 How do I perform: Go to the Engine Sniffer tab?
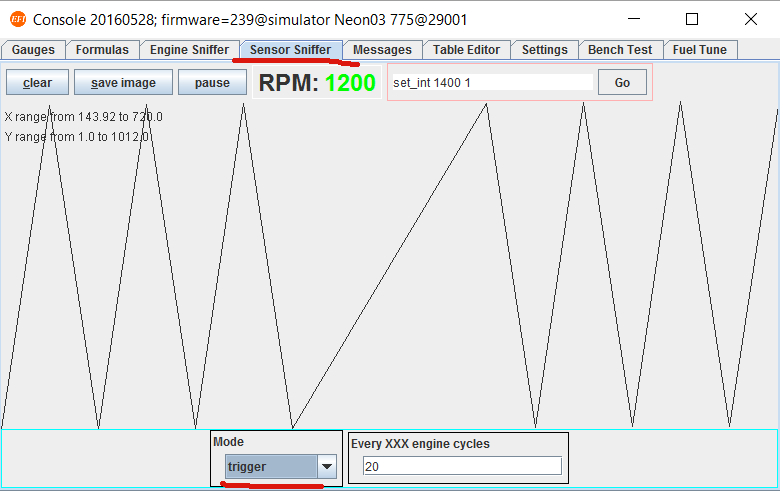tap(189, 50)
